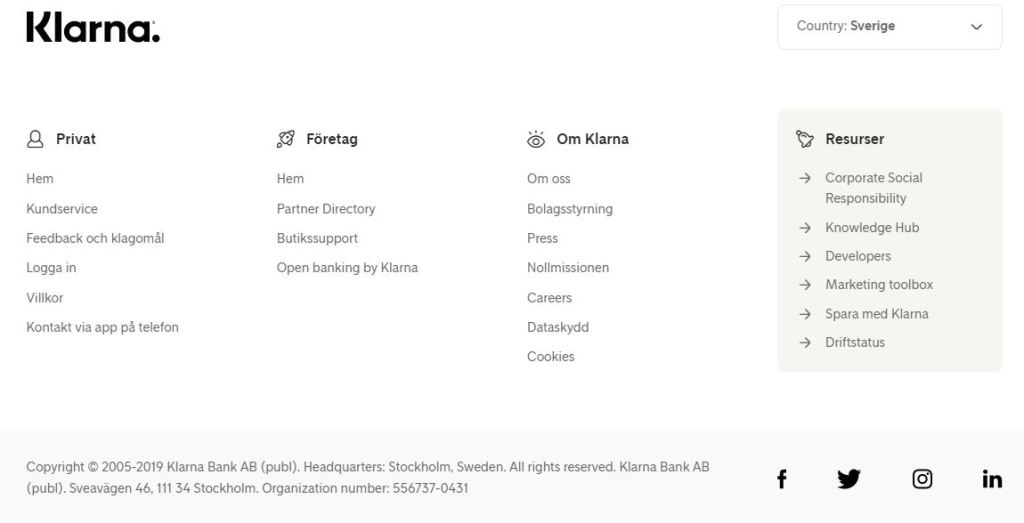The image size is (1024, 523).
Task: Select Cookies under Om Klarna
Action: [x=551, y=357]
